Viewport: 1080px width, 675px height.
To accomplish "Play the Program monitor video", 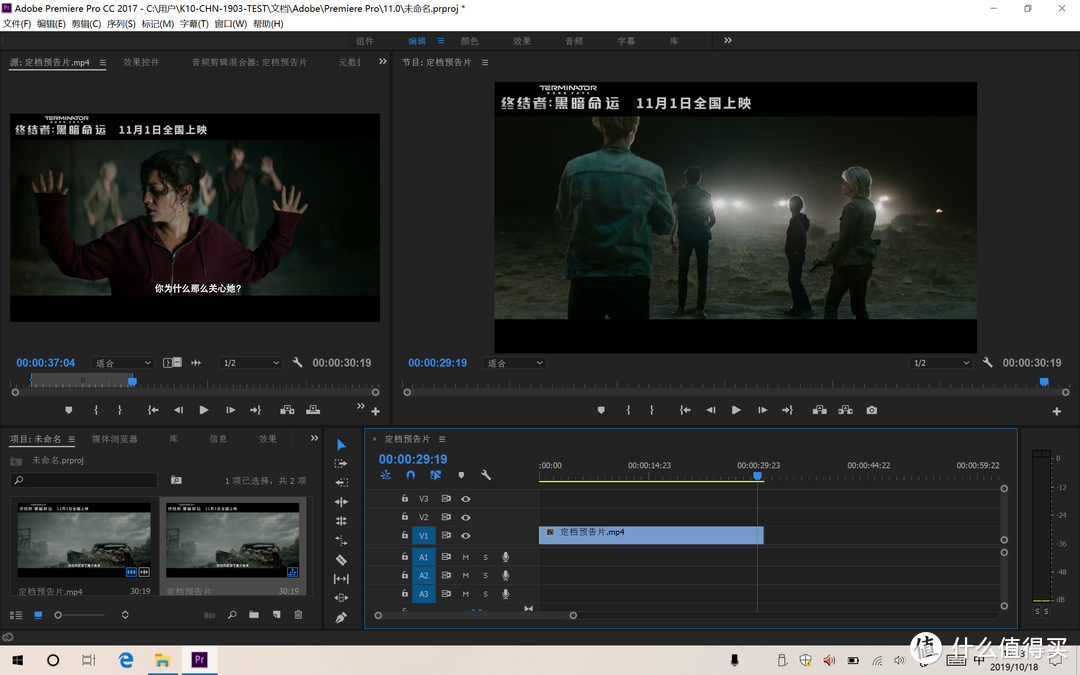I will click(x=736, y=410).
